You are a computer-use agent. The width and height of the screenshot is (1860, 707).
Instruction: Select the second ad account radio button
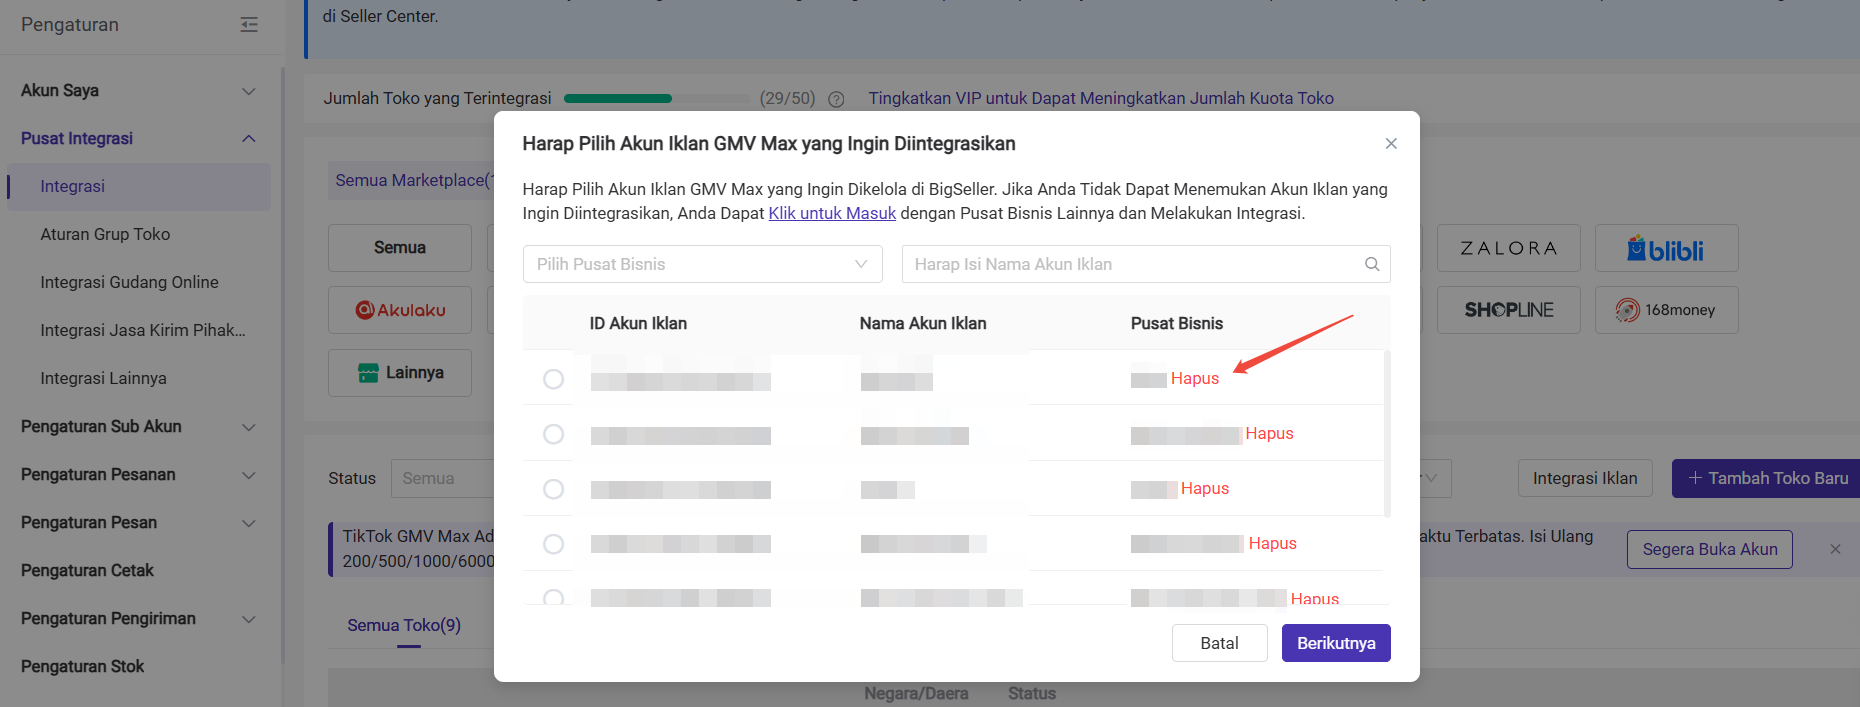click(553, 434)
